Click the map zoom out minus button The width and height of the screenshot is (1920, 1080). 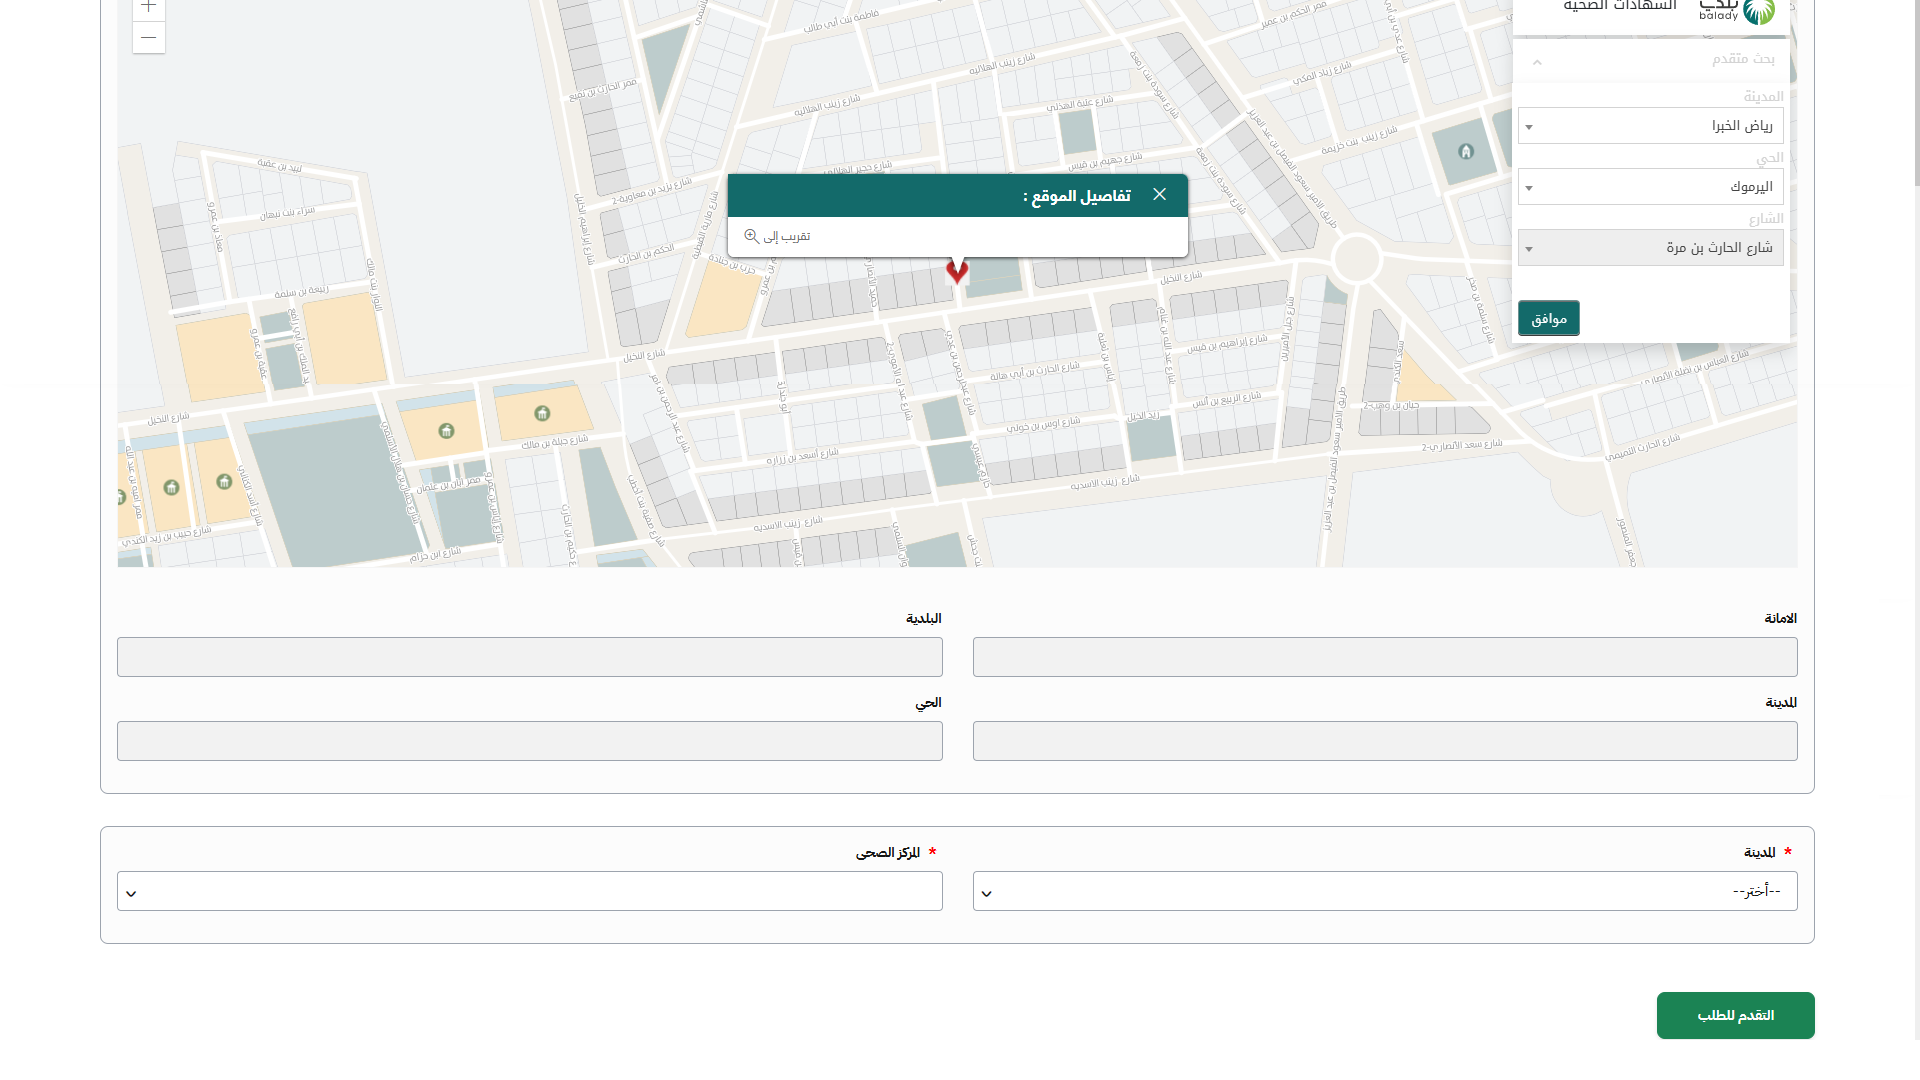tap(148, 38)
